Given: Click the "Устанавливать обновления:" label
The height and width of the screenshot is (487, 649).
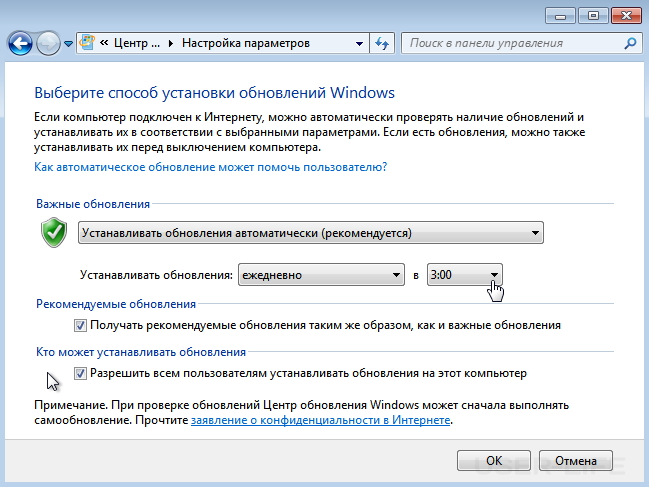Looking at the screenshot, I should click(x=156, y=275).
